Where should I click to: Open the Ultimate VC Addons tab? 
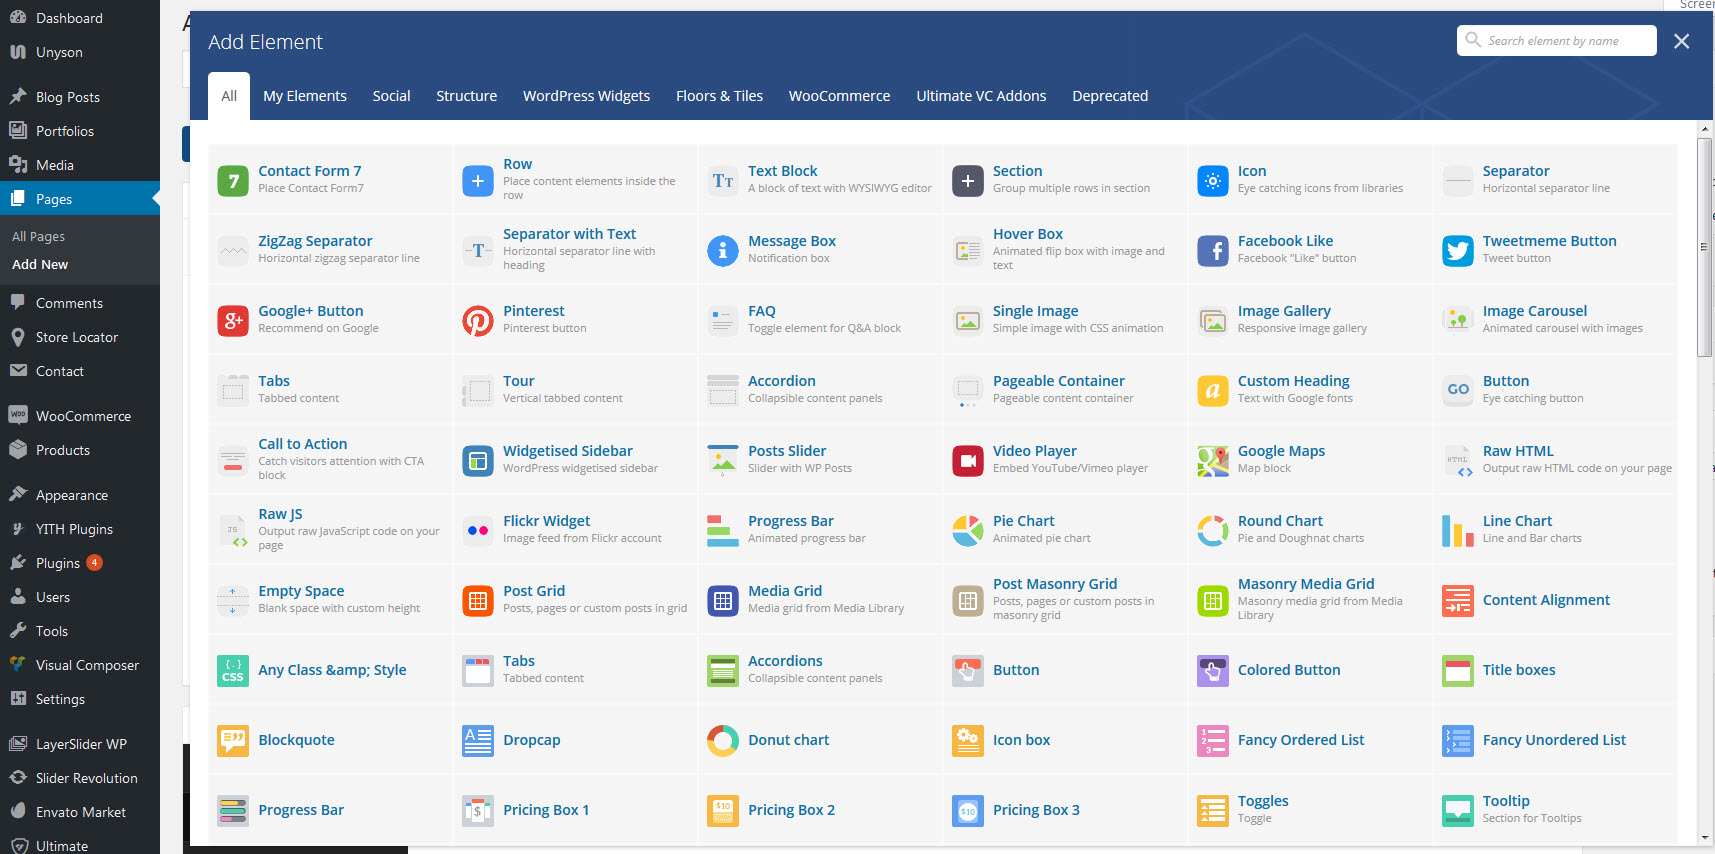pos(981,96)
